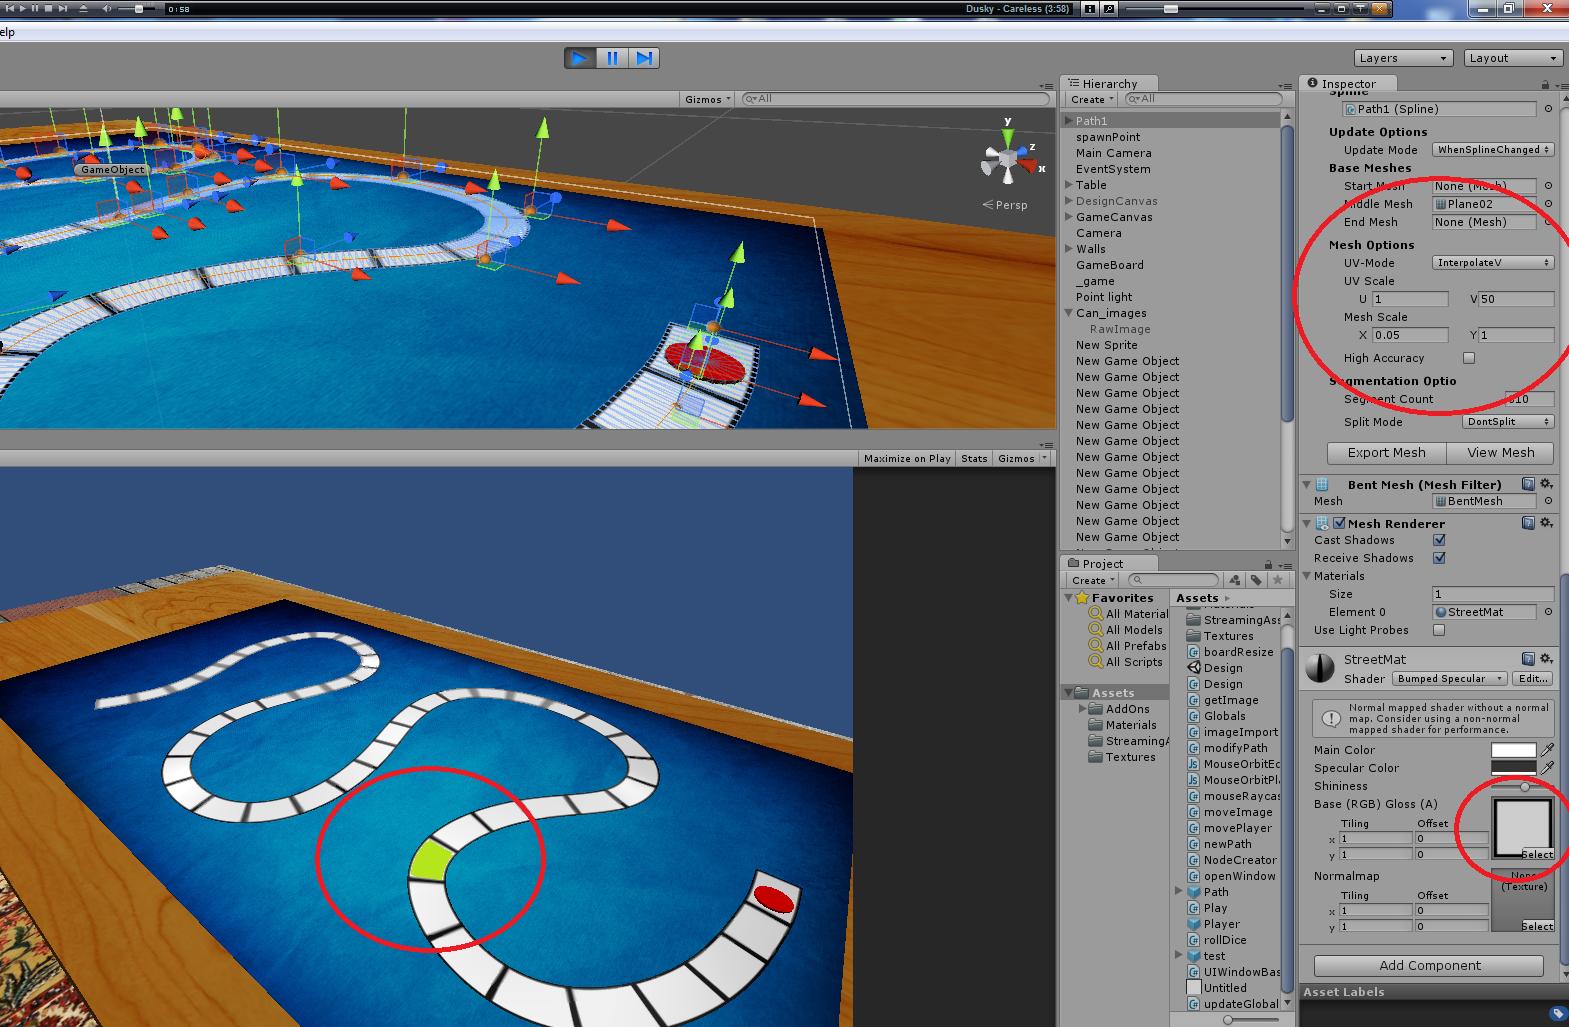Click the scene orientation gizmo
Screen dimensions: 1569x1027
click(1008, 158)
